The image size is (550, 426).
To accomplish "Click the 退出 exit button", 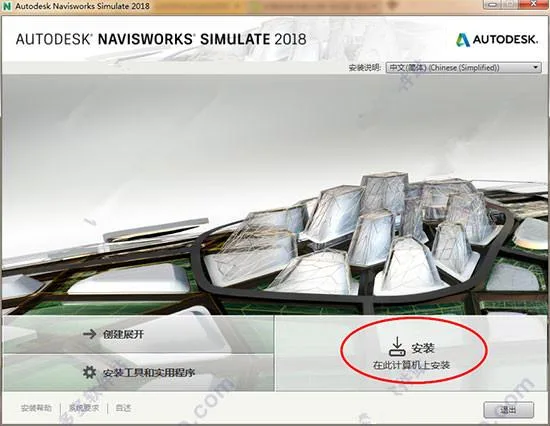I will [509, 410].
